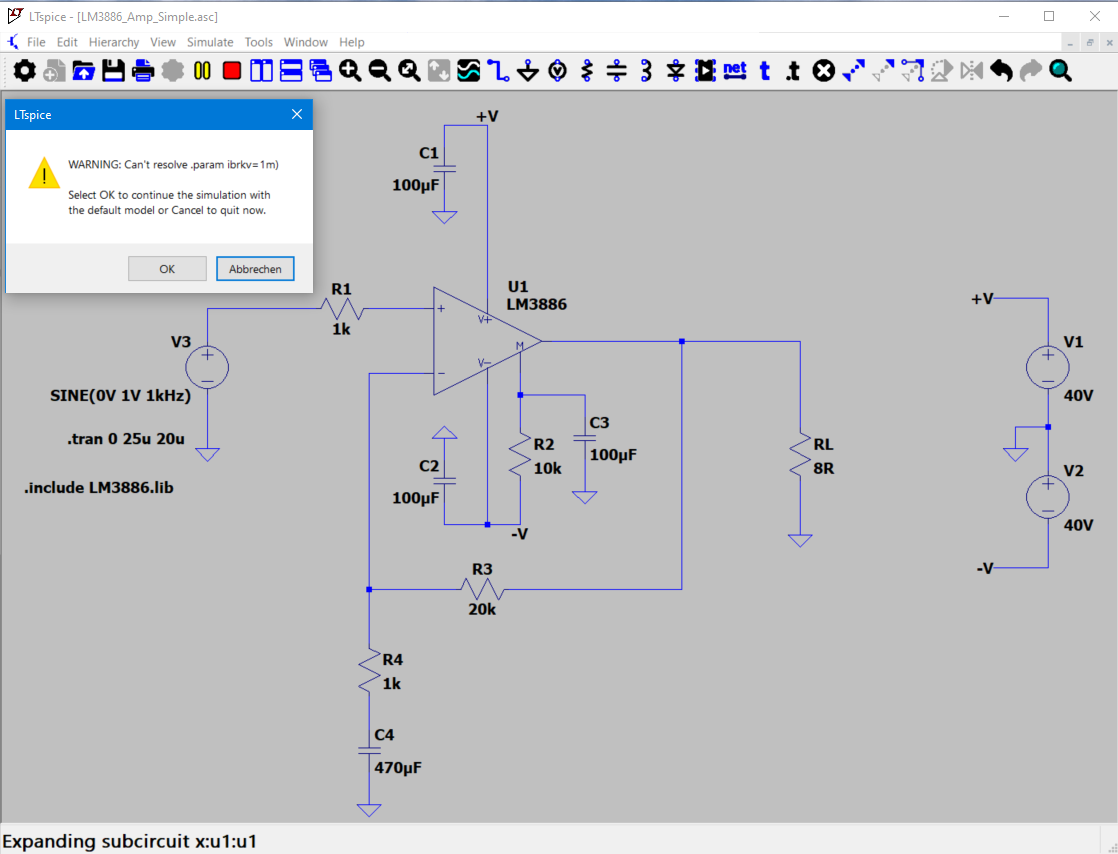Place a capacitor tool
The image size is (1118, 854).
617,71
